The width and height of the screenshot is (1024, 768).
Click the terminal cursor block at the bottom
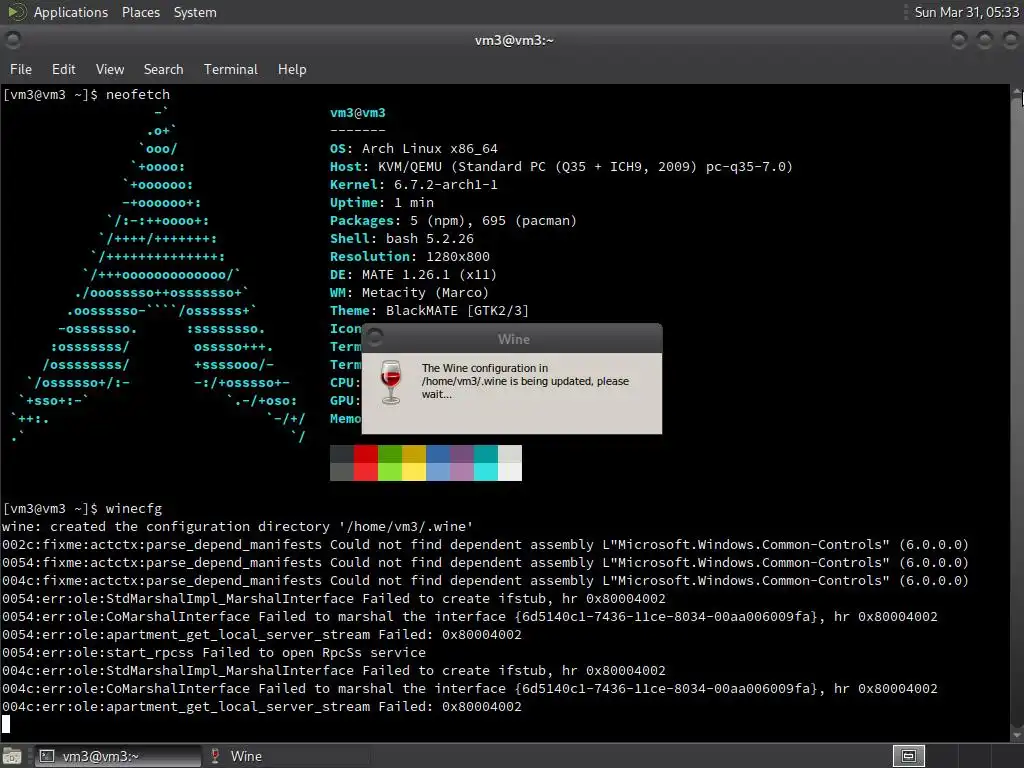tap(6, 724)
